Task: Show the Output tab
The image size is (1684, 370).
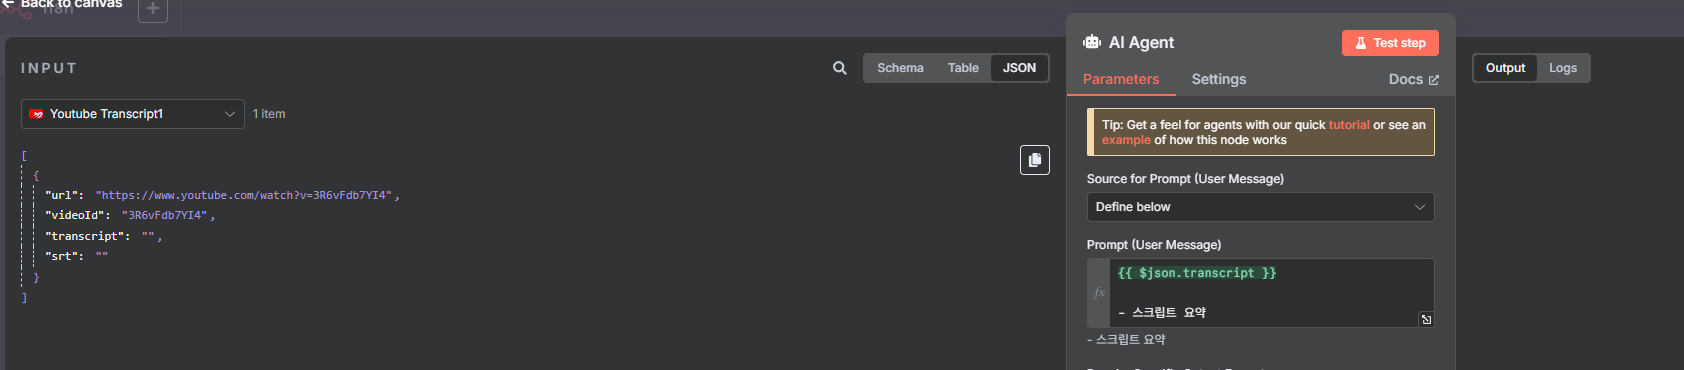Action: [1505, 68]
